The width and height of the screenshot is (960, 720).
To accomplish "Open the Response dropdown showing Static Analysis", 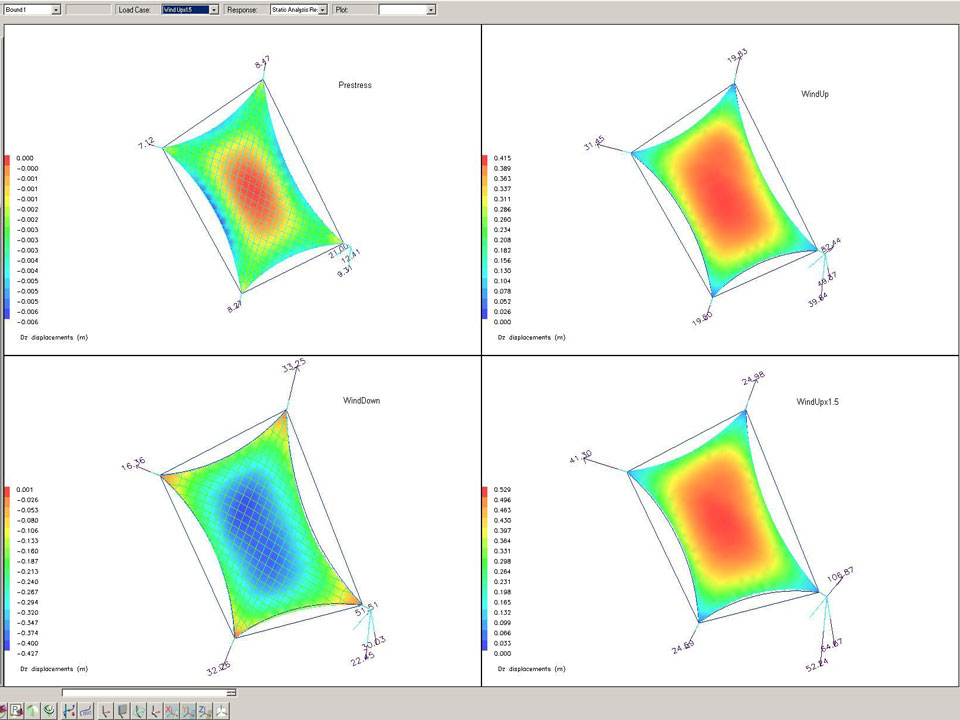I will coord(323,9).
